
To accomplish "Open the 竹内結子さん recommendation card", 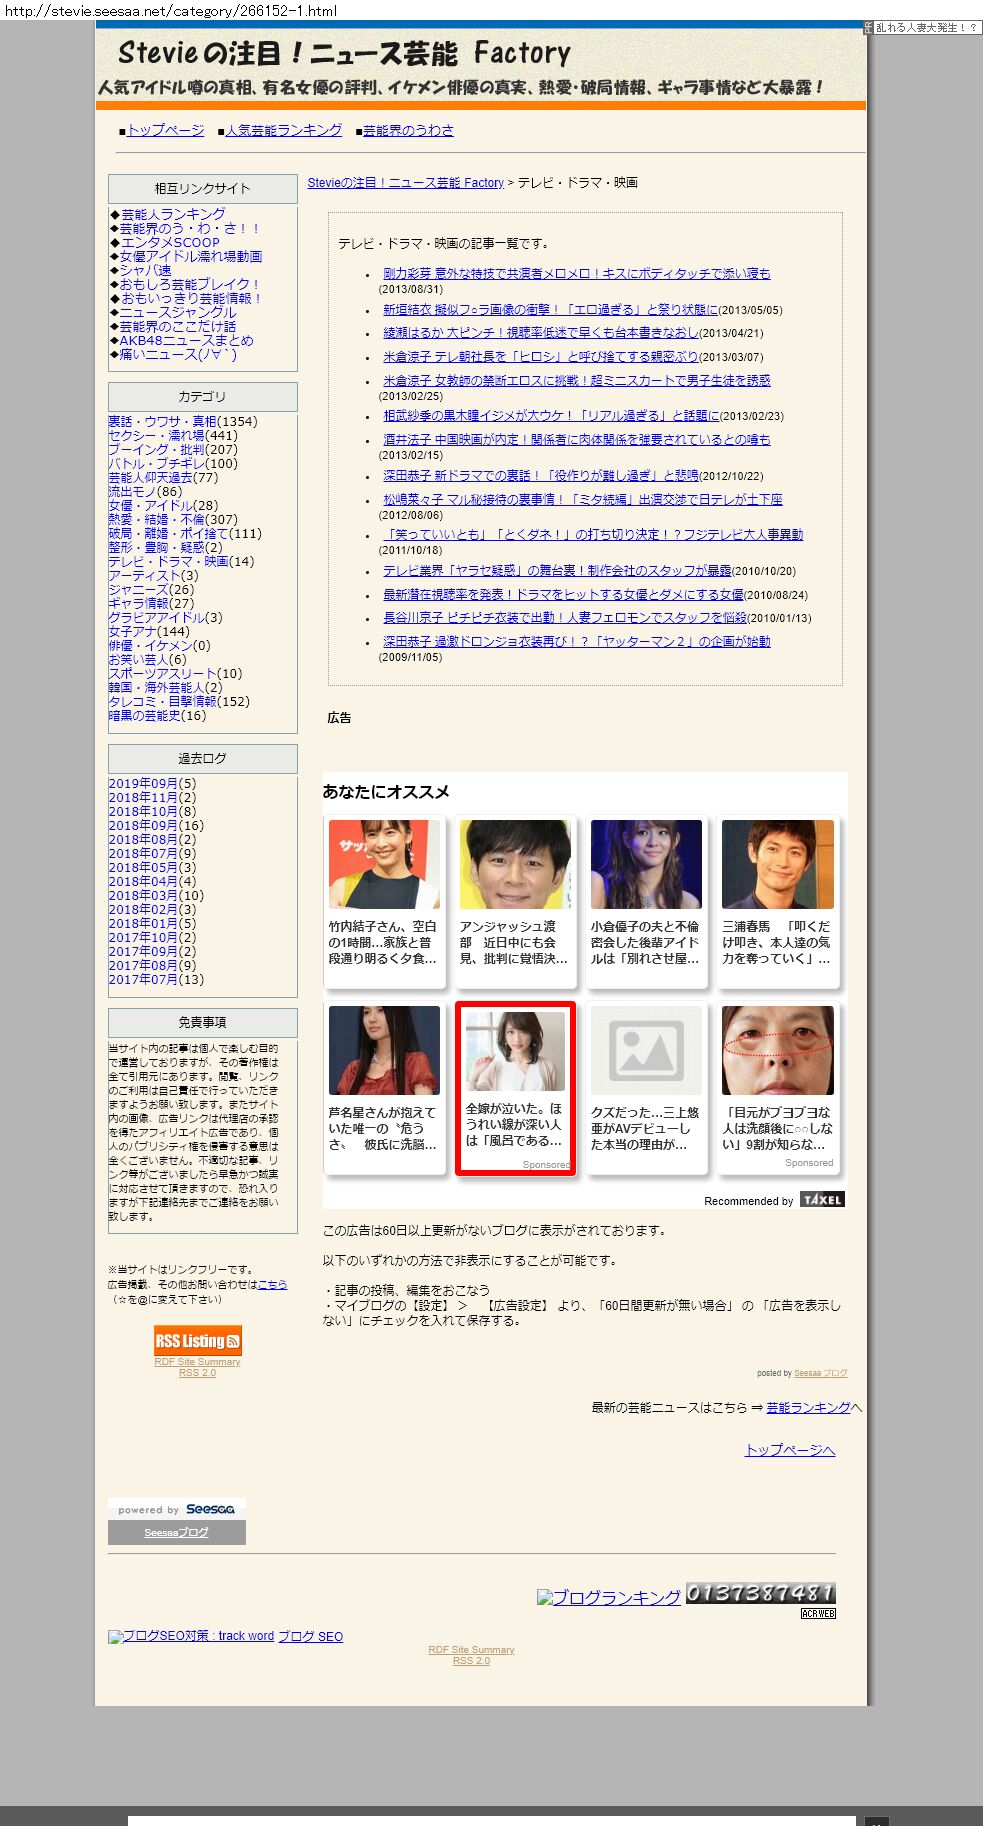I will tap(384, 901).
